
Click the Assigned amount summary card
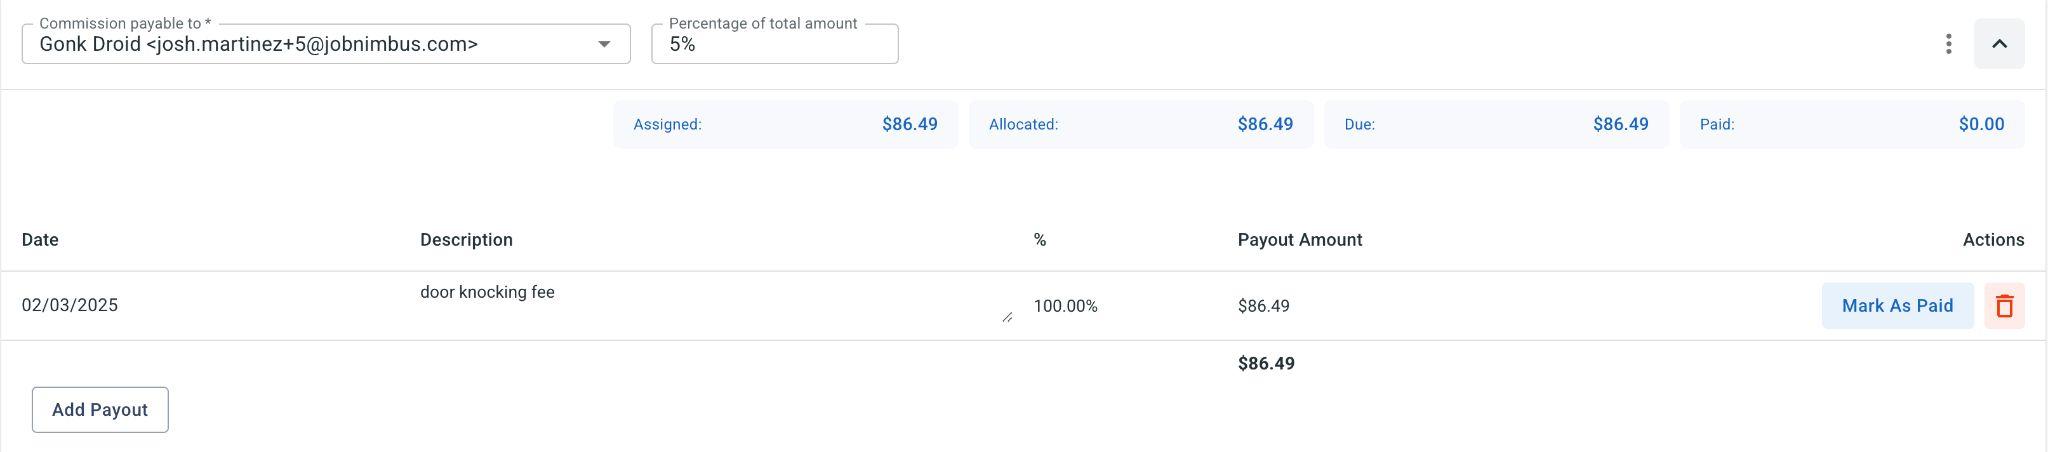click(785, 125)
